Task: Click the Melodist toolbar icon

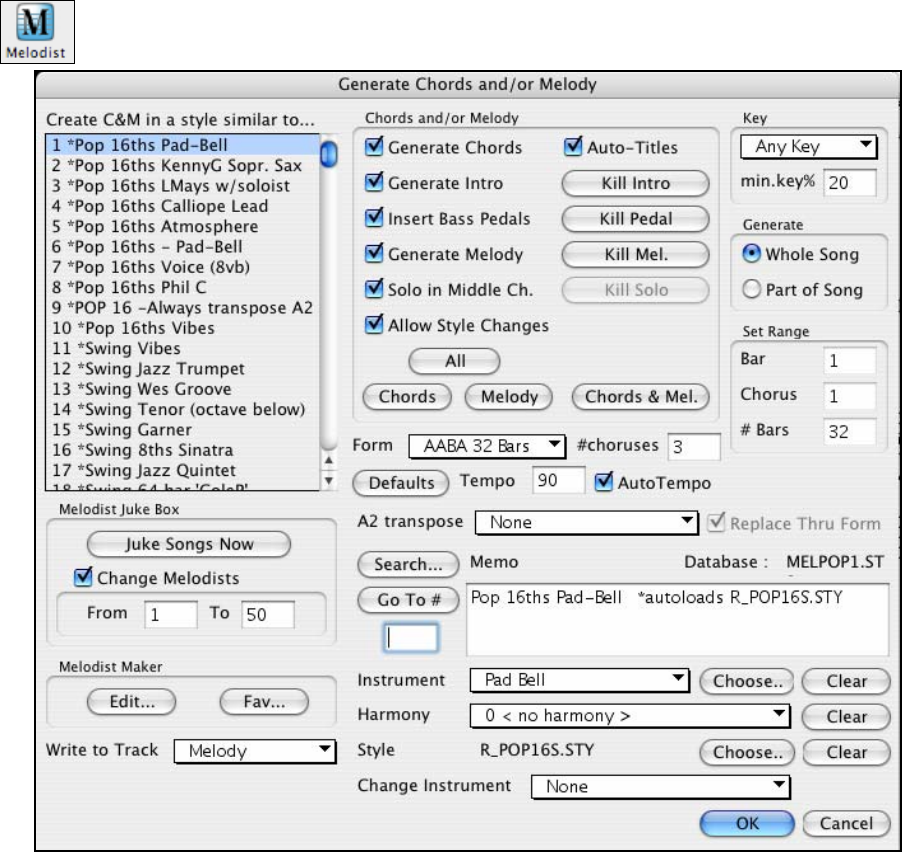Action: point(37,32)
